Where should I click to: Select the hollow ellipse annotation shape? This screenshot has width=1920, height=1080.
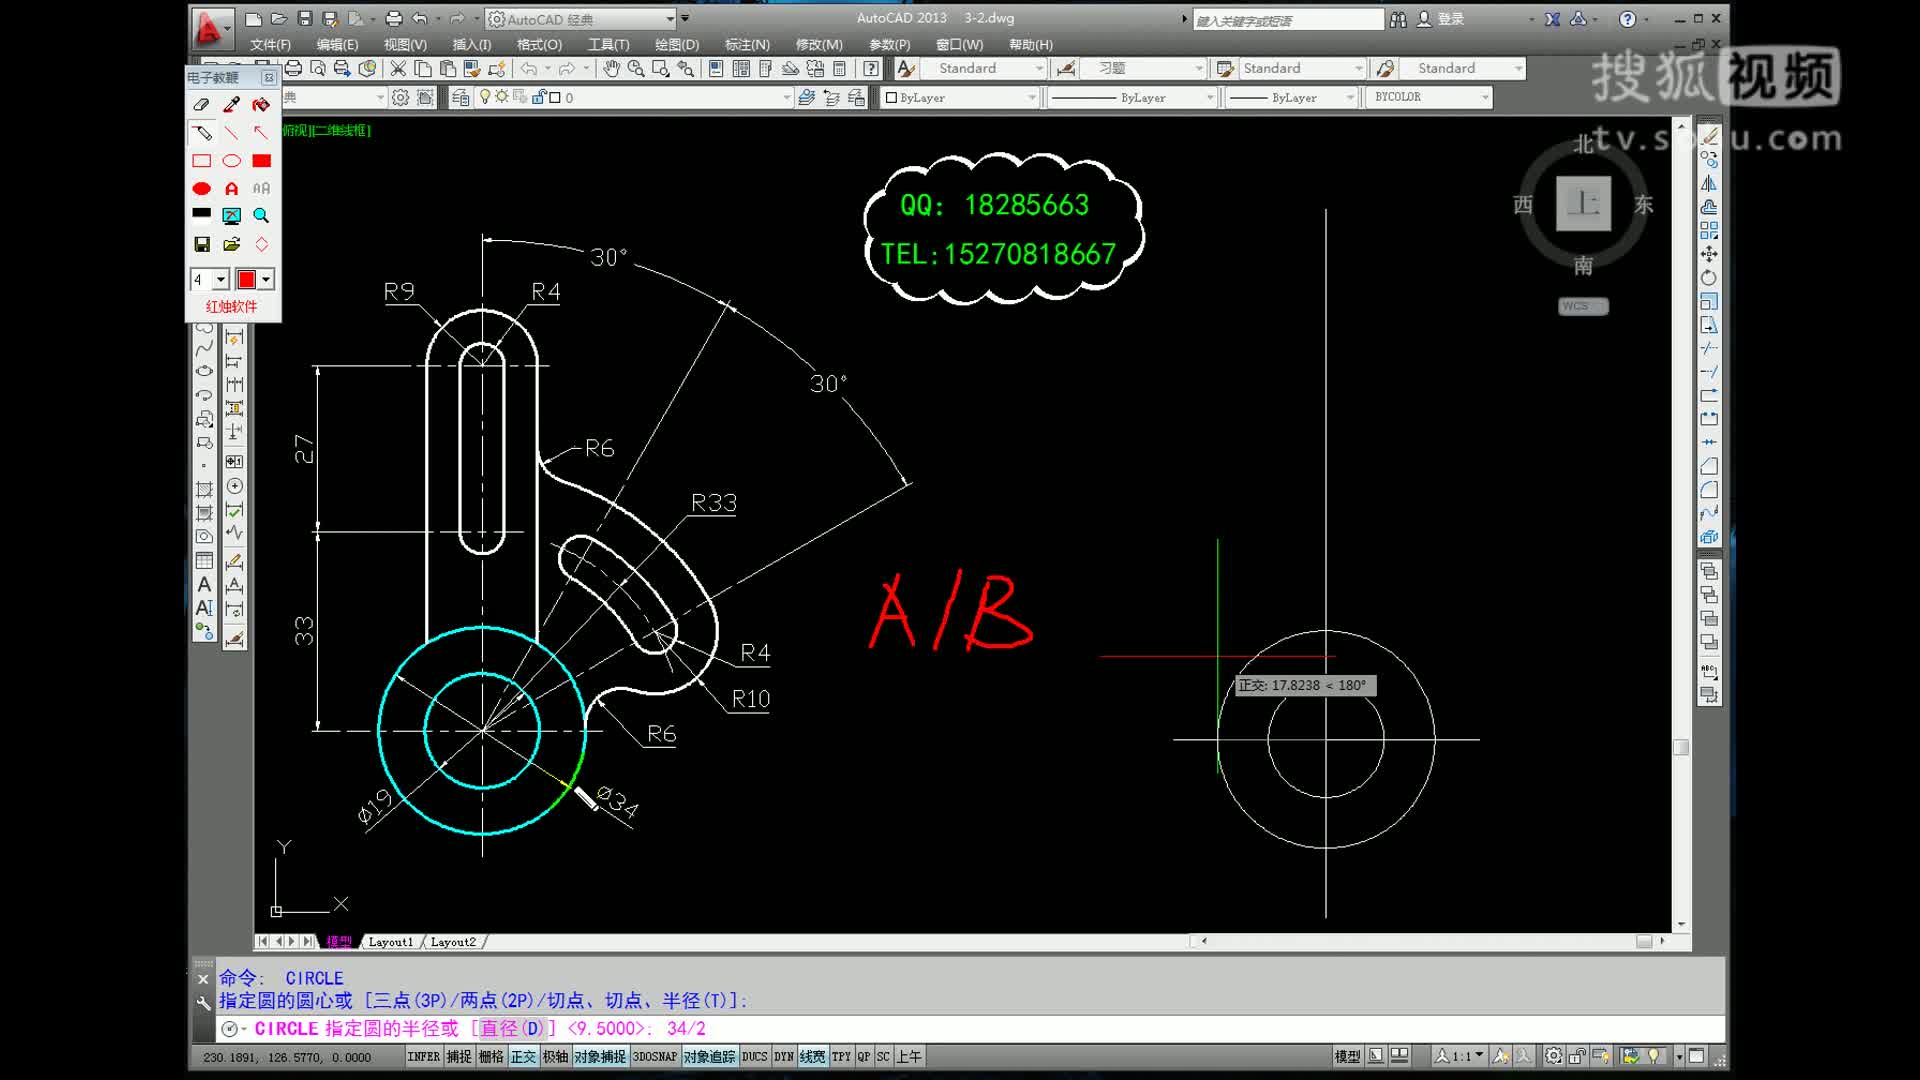231,161
